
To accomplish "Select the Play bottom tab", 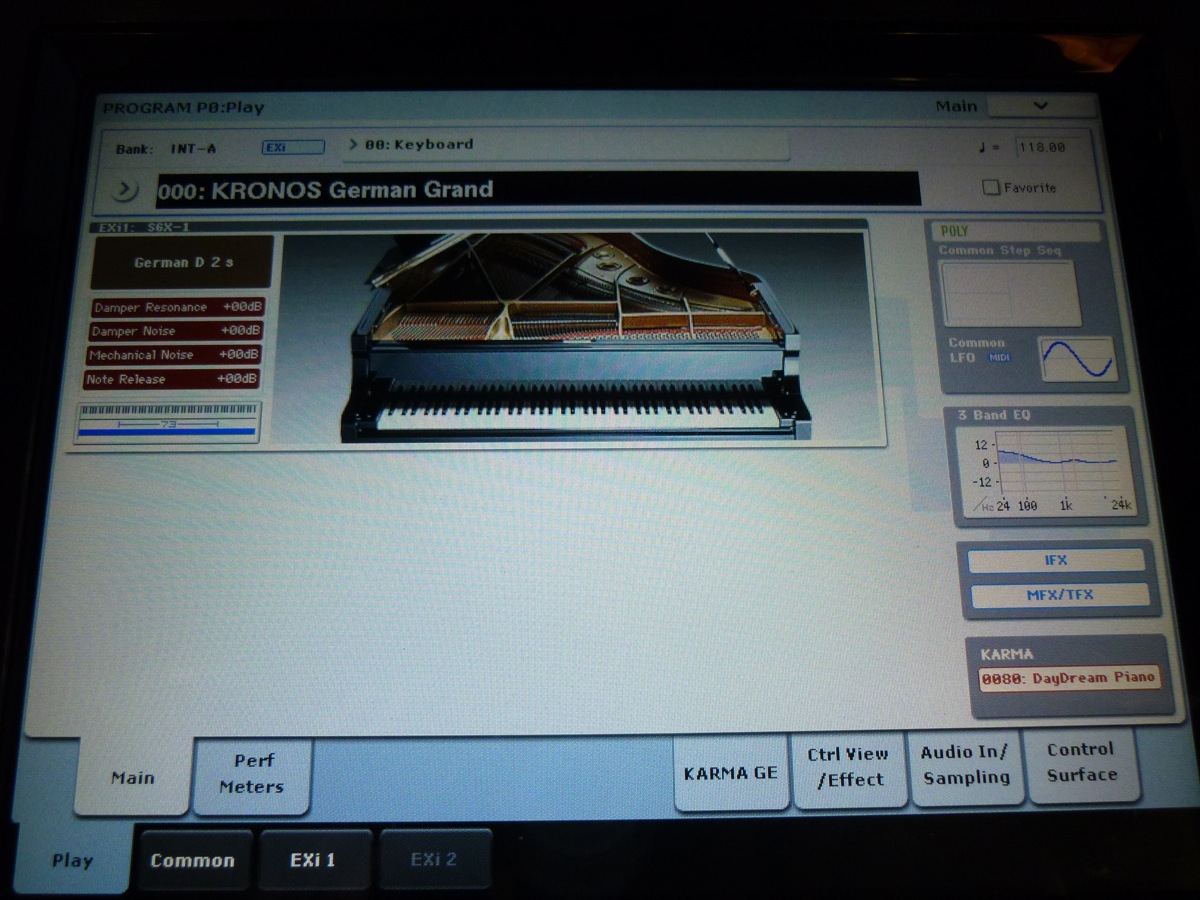I will [73, 859].
